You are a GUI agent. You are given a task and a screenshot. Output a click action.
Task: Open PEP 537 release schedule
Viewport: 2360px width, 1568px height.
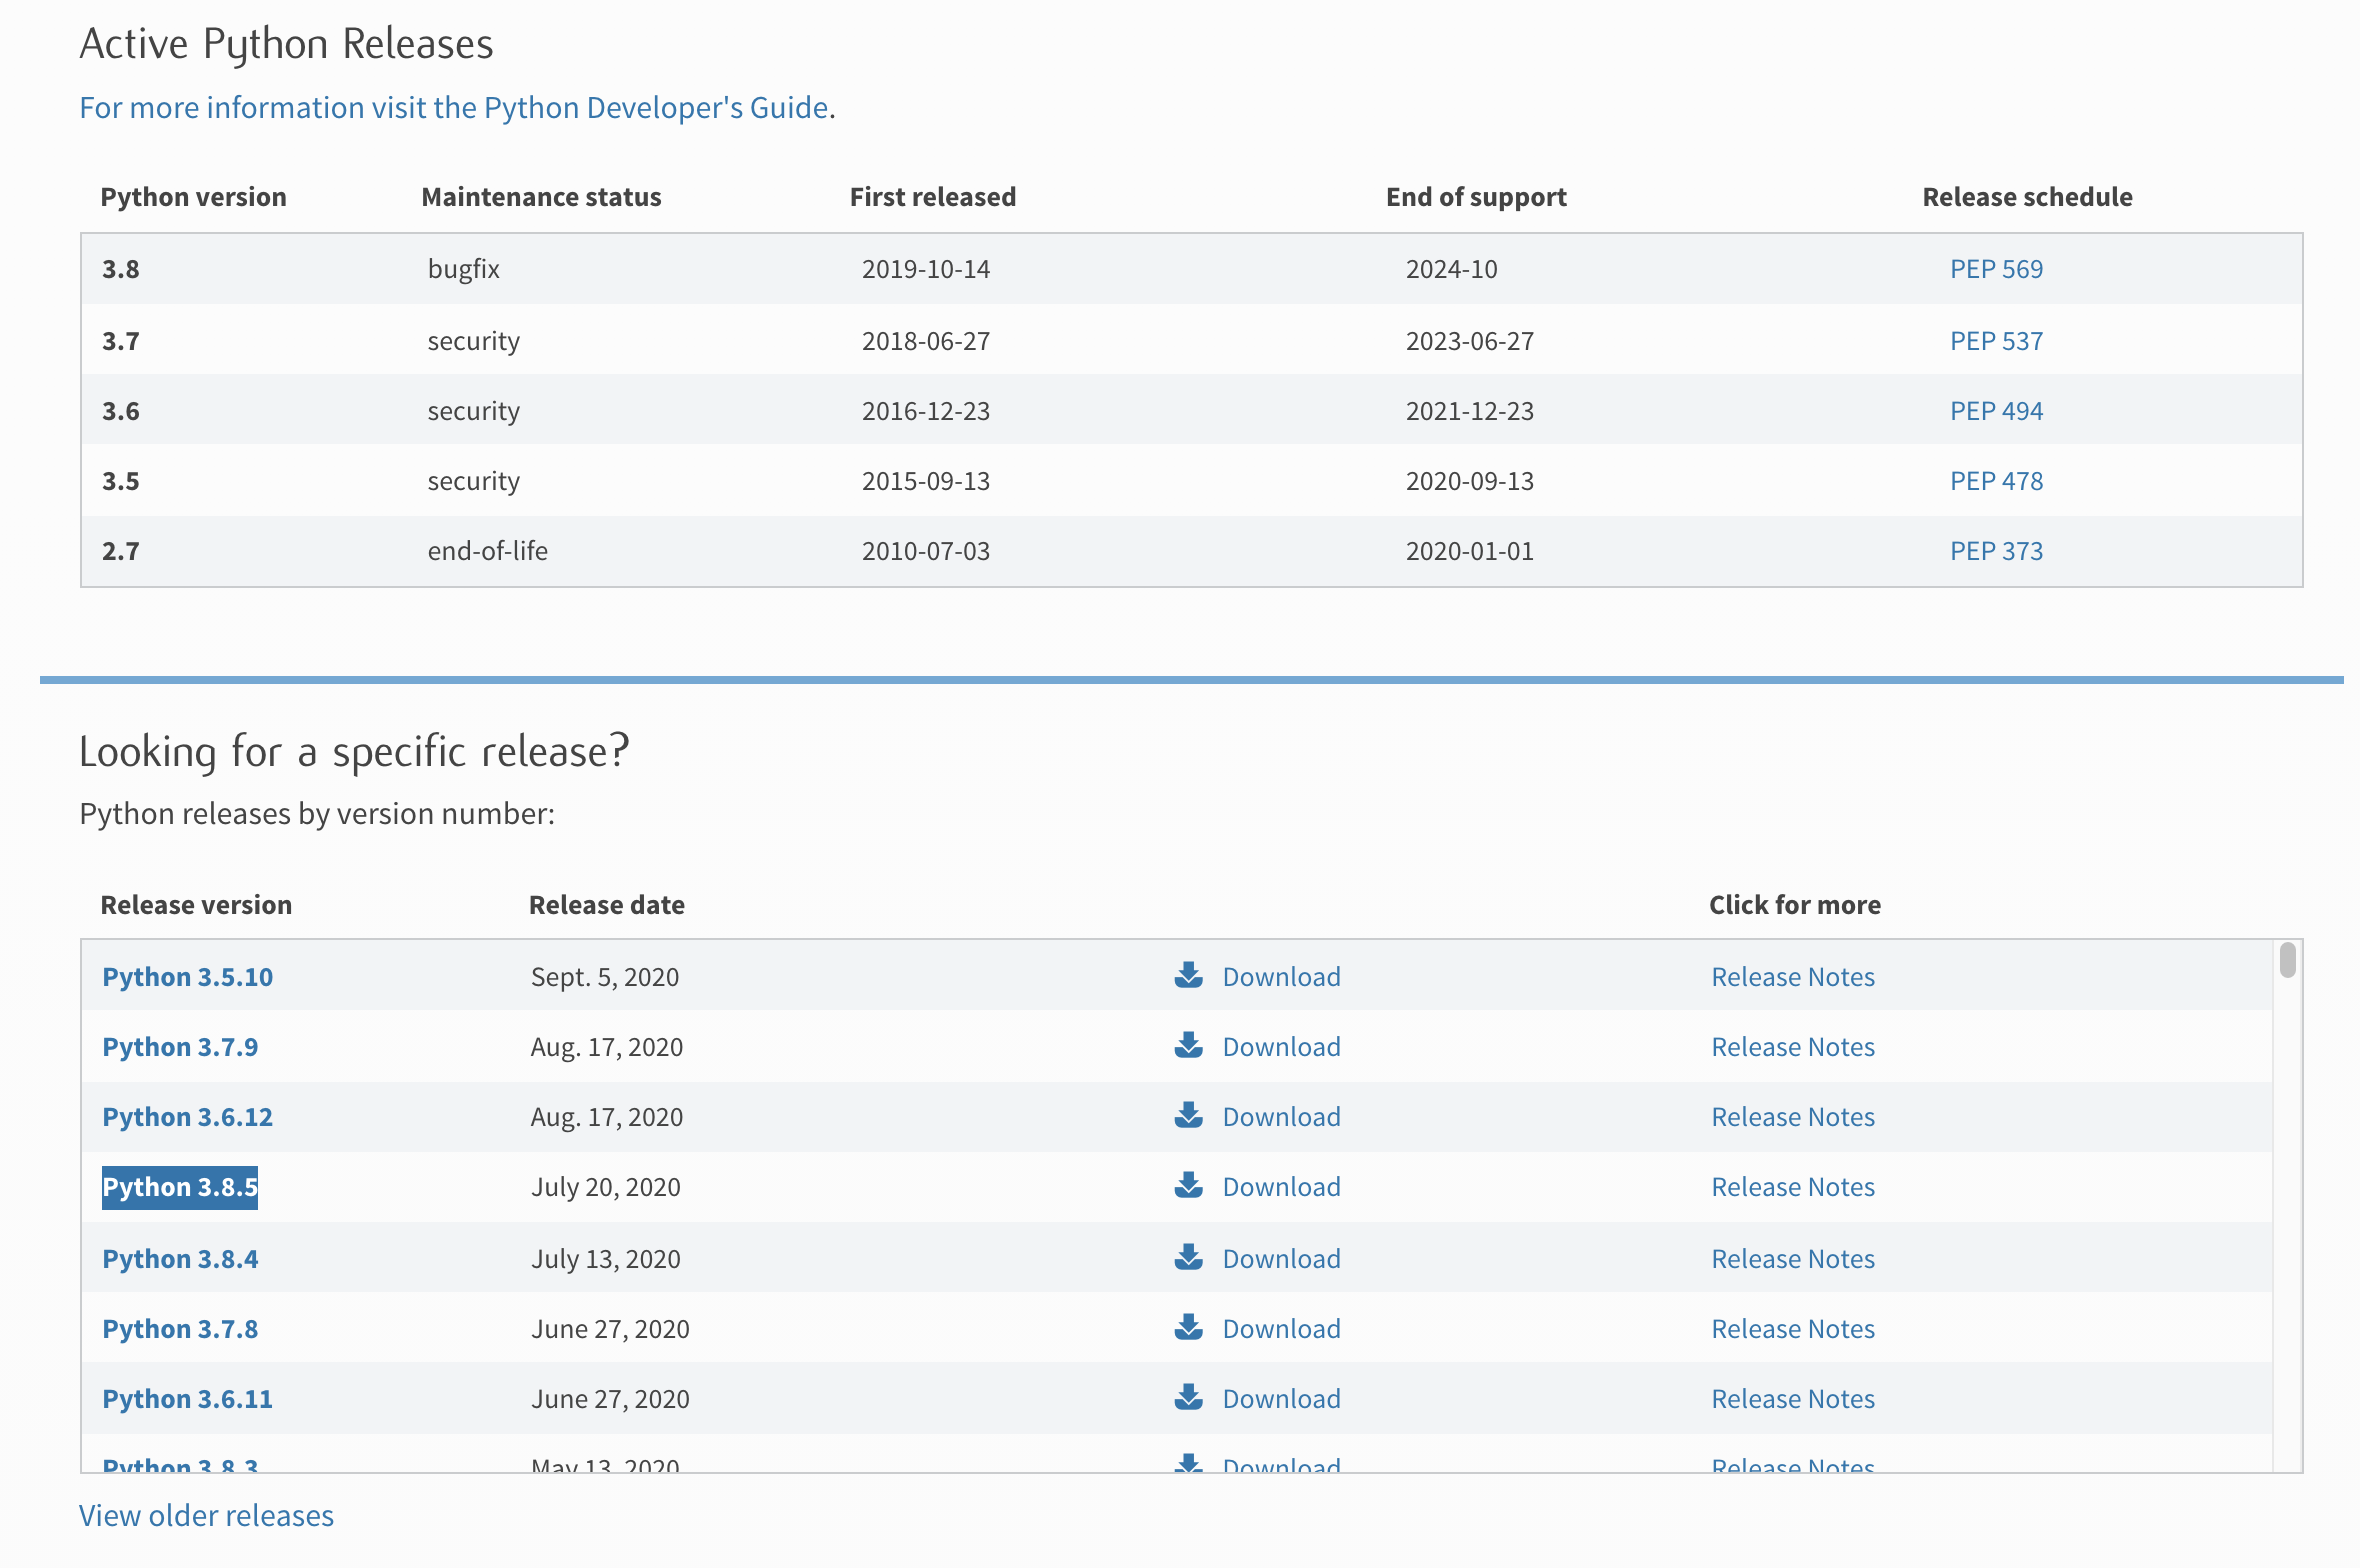click(1995, 341)
